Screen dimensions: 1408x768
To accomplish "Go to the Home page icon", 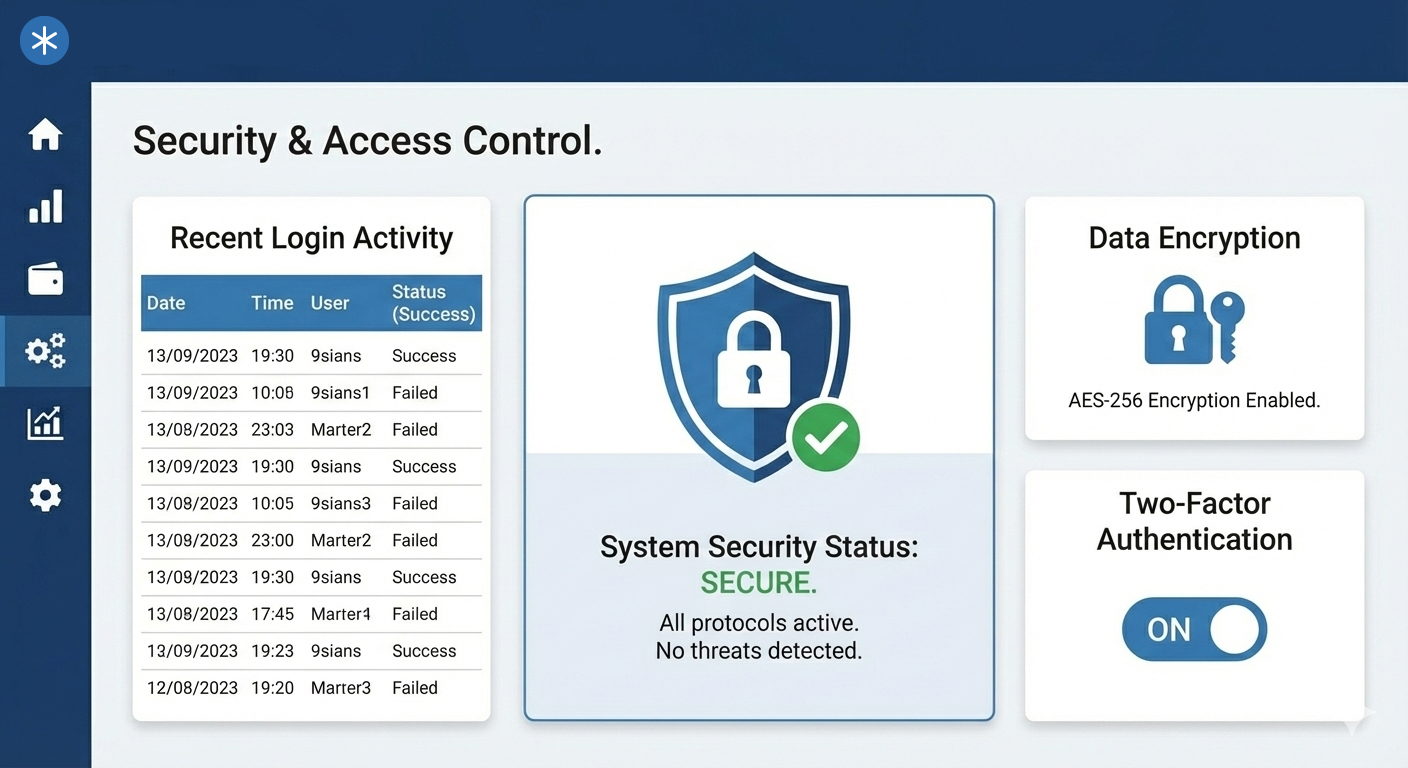I will pos(45,134).
